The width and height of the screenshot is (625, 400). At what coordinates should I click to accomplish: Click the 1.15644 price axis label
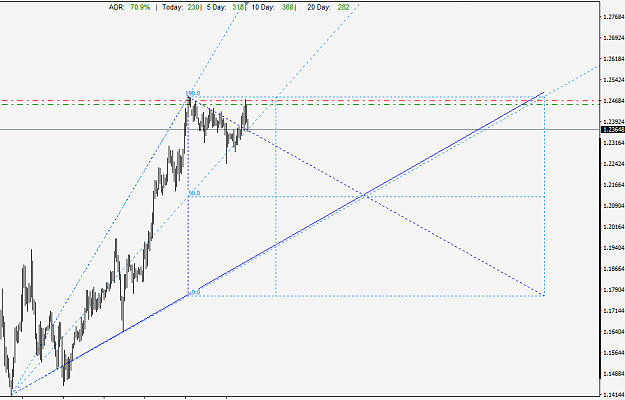[613, 353]
